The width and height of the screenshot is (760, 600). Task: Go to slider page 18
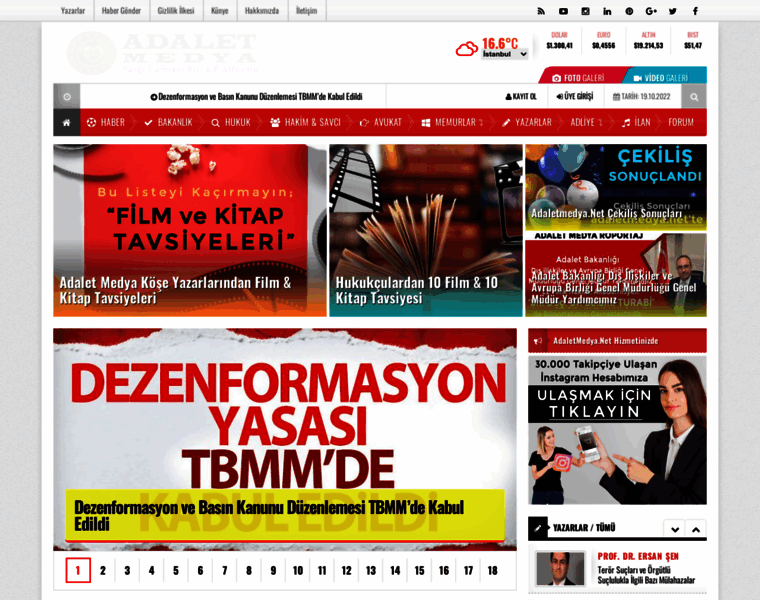pos(492,570)
